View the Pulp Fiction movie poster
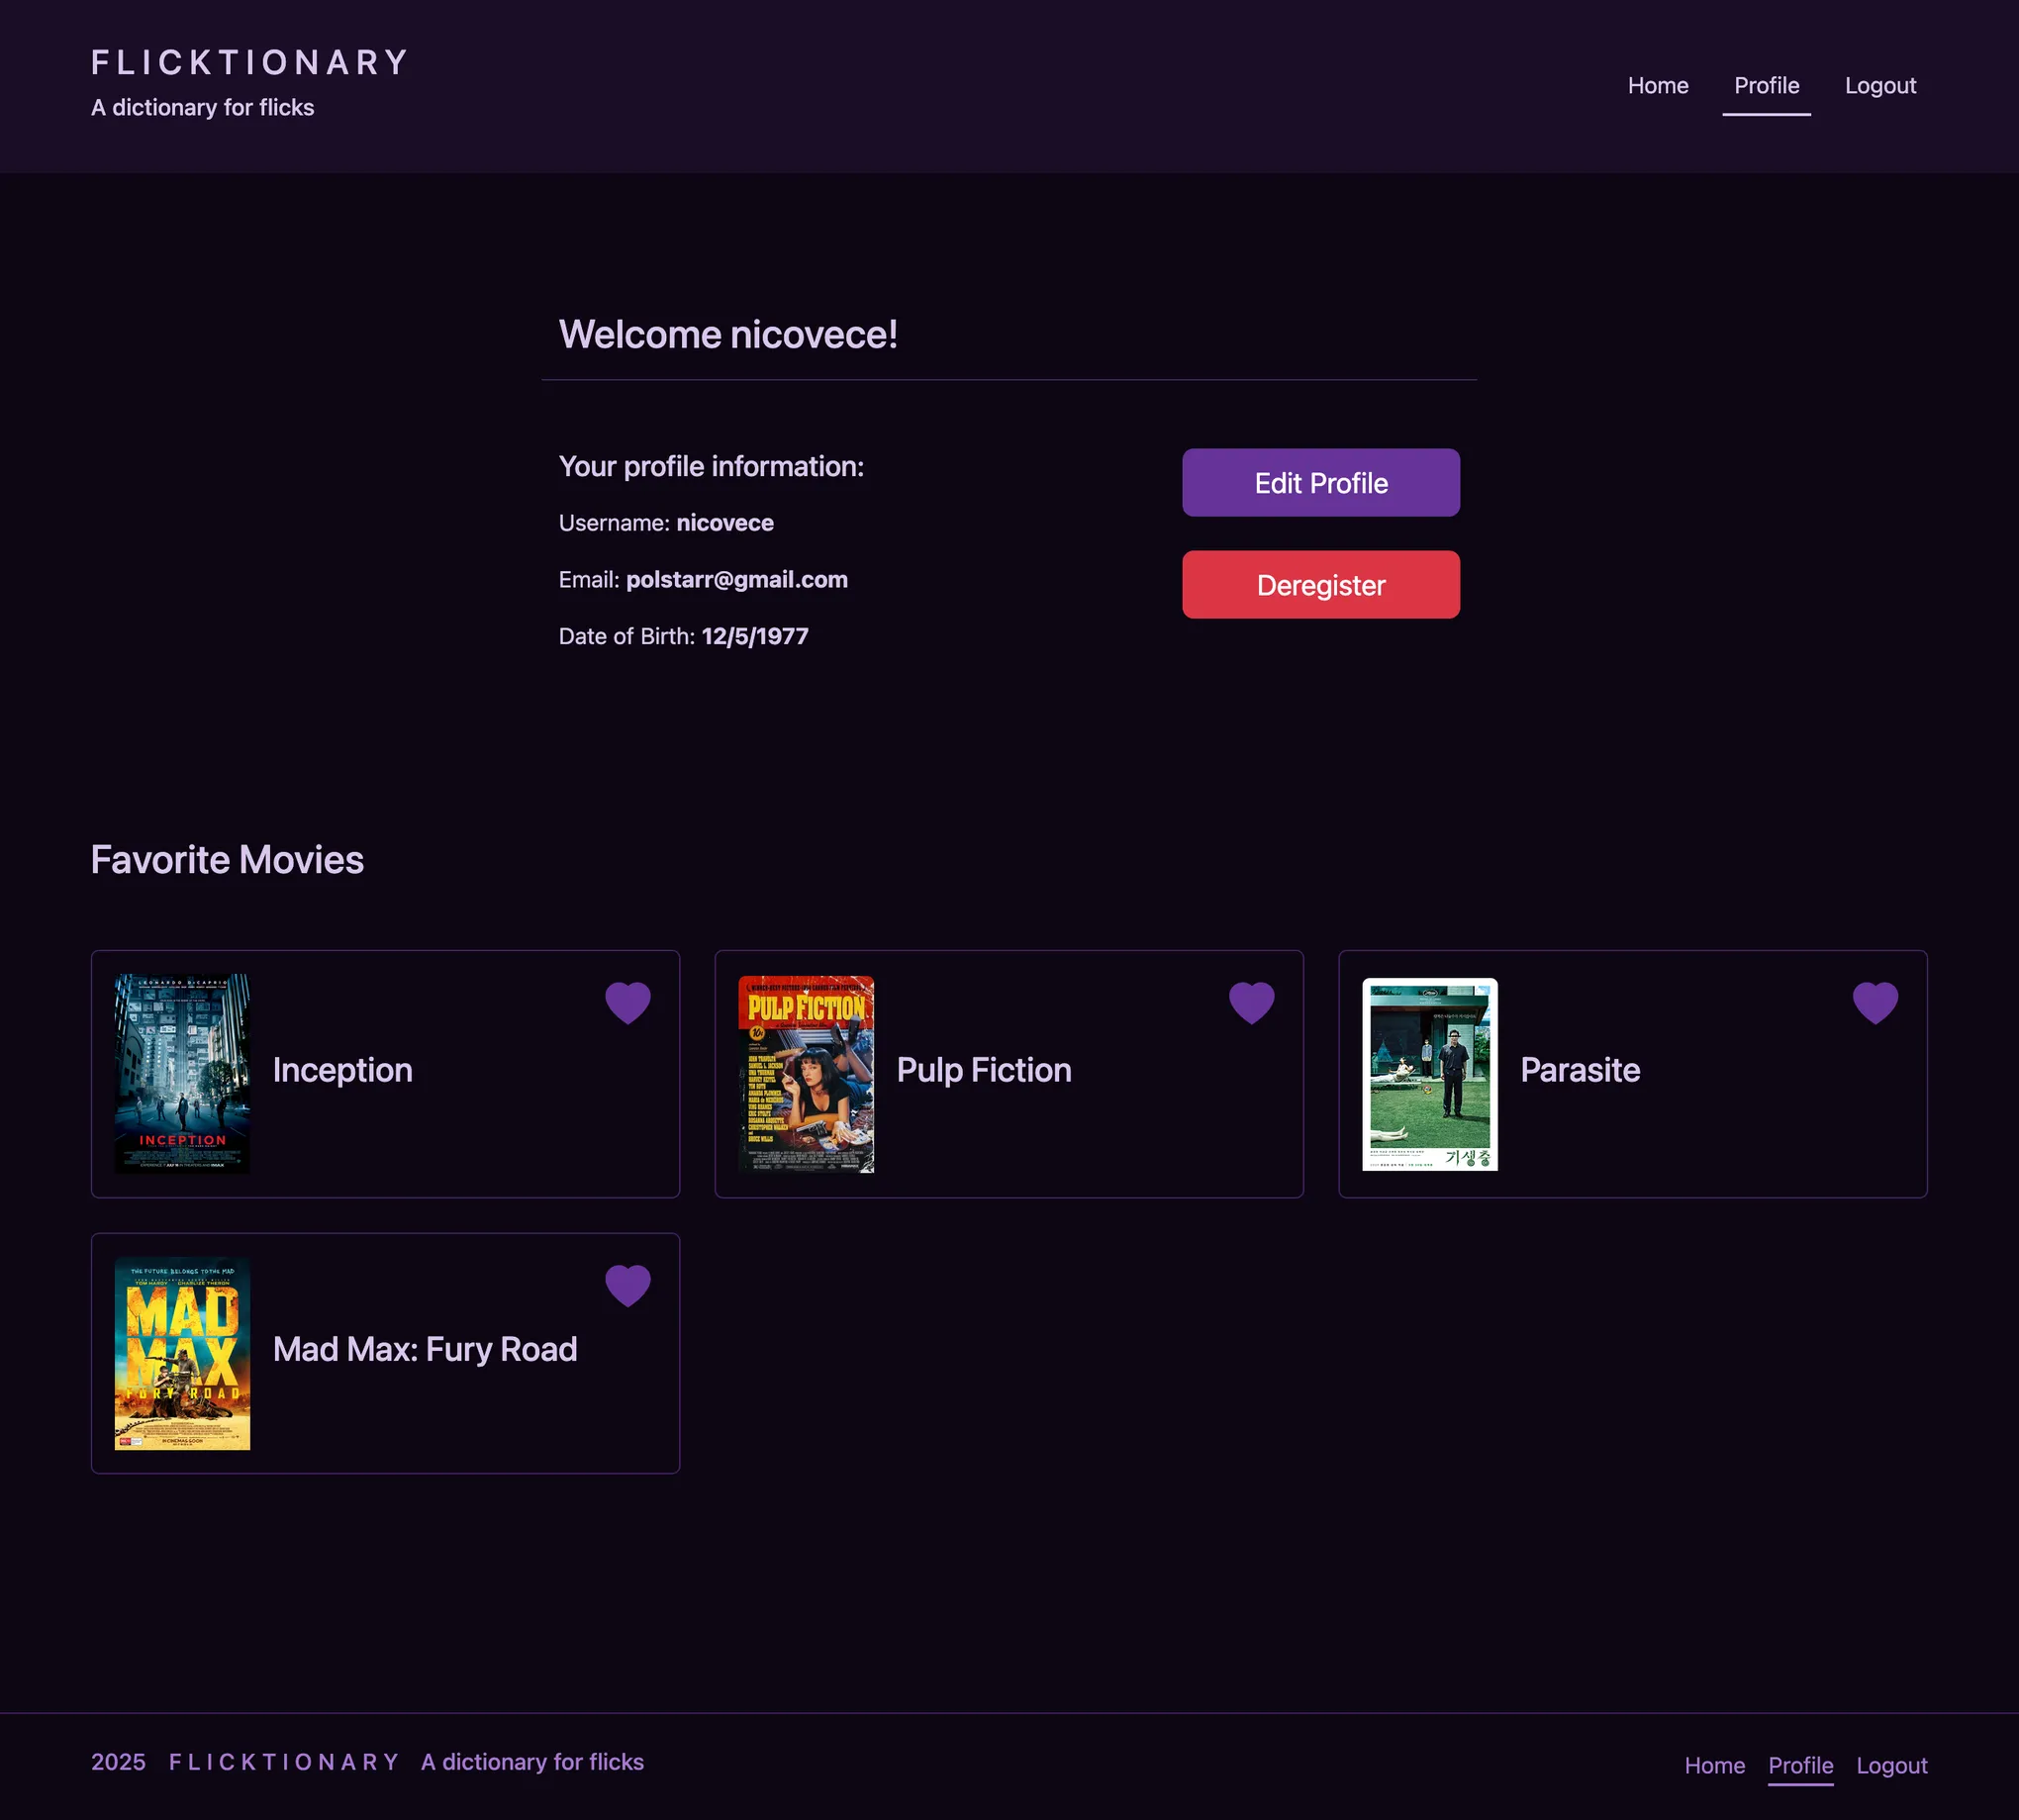2019x1820 pixels. [804, 1074]
